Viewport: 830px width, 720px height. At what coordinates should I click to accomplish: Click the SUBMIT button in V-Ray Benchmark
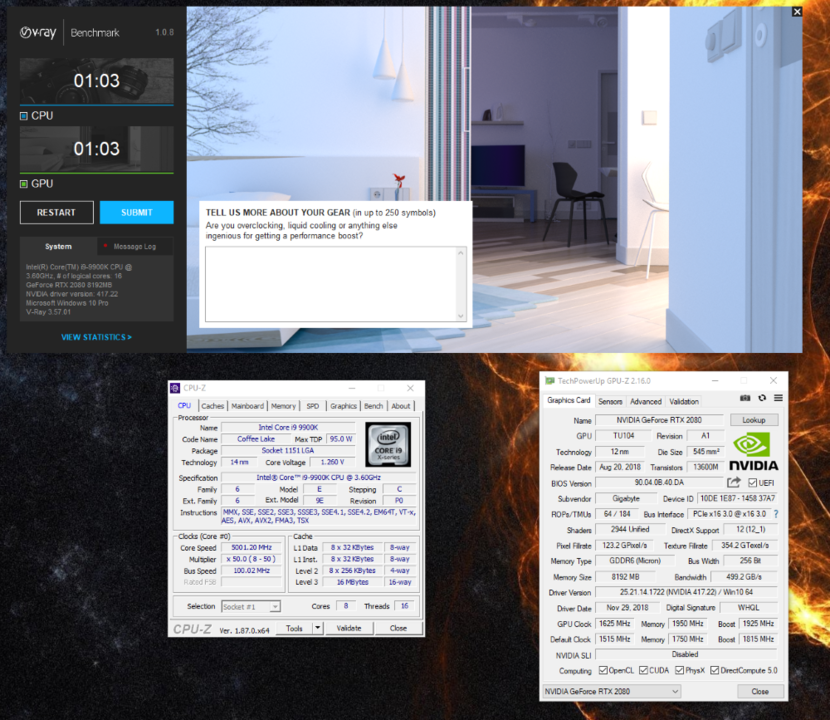(x=137, y=212)
